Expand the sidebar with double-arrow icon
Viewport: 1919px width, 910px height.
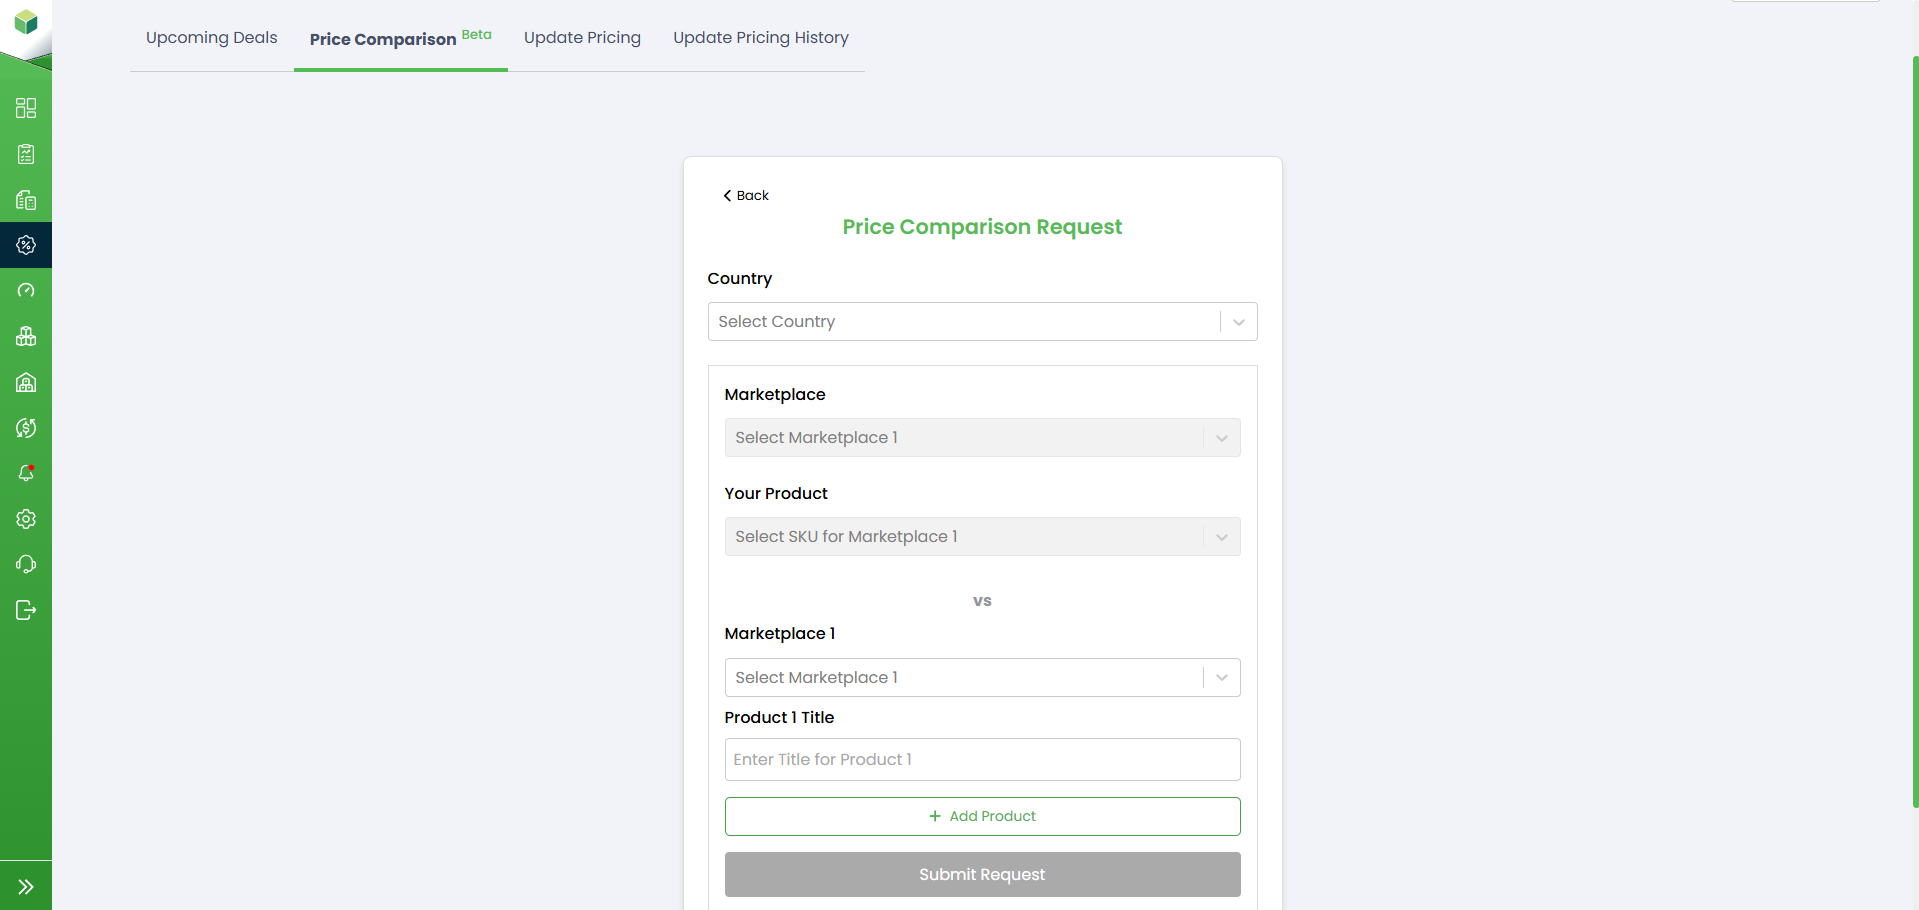point(26,887)
